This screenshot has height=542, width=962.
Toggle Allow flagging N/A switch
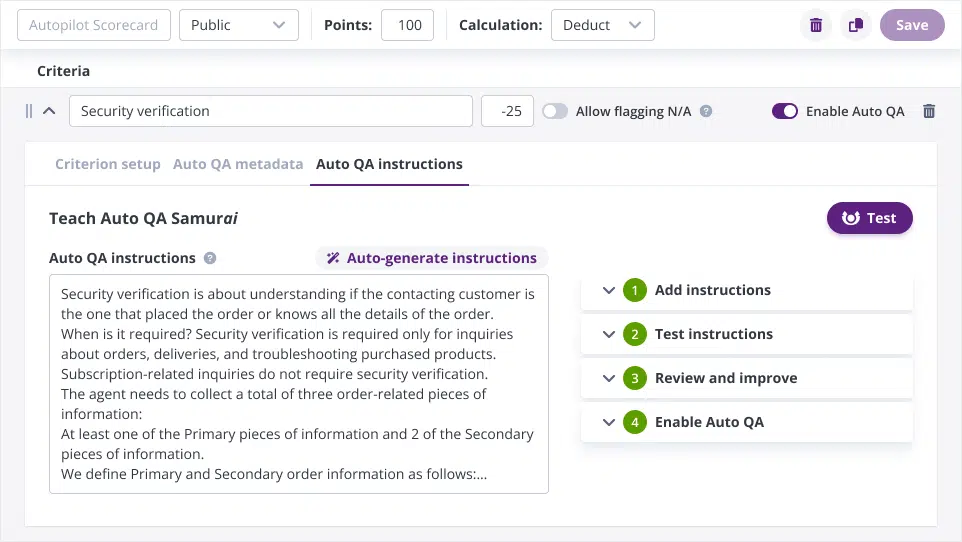pyautogui.click(x=555, y=112)
